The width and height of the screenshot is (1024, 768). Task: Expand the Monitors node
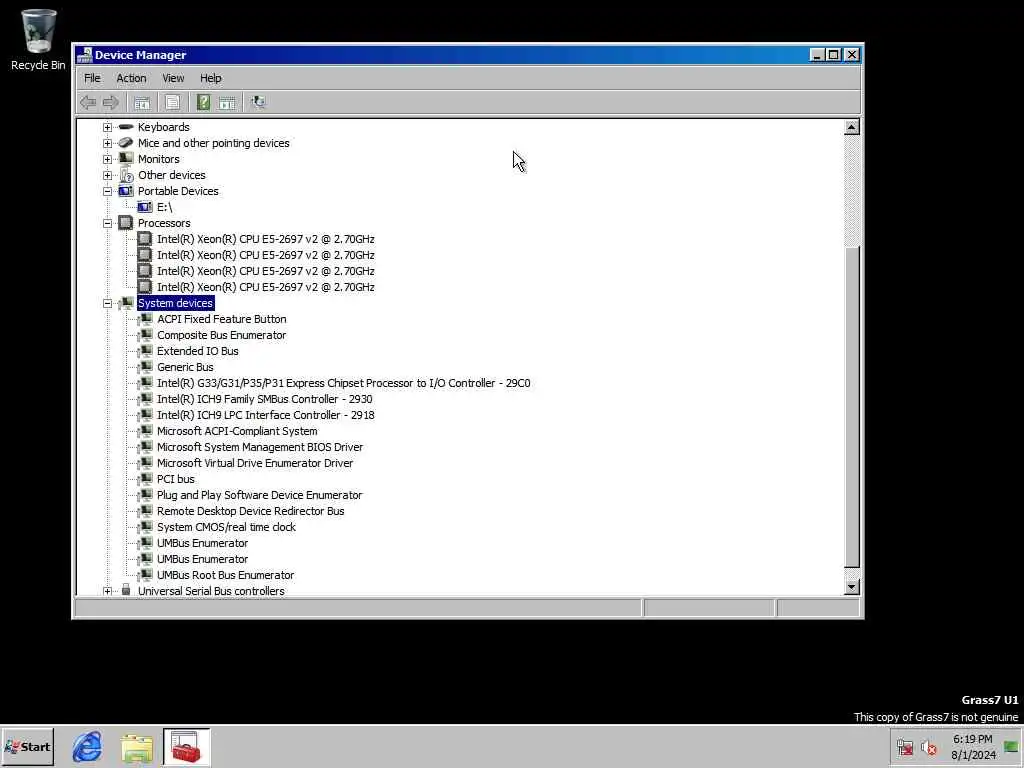click(108, 159)
